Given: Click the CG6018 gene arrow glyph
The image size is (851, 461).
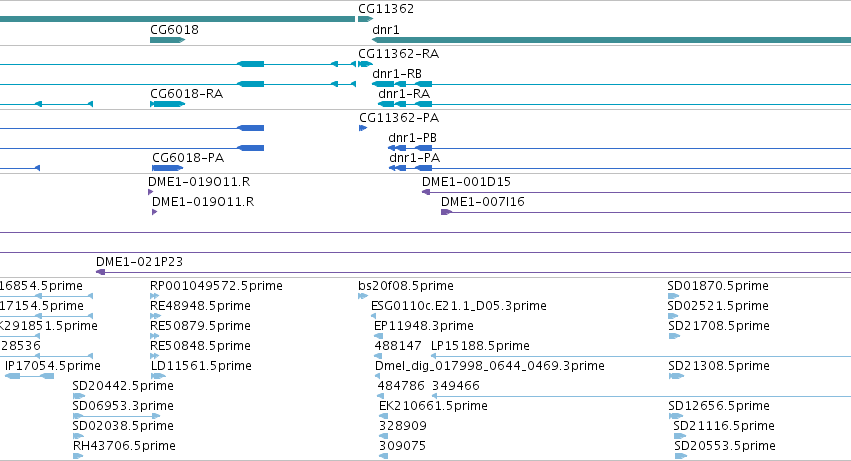Looking at the screenshot, I should [x=168, y=40].
